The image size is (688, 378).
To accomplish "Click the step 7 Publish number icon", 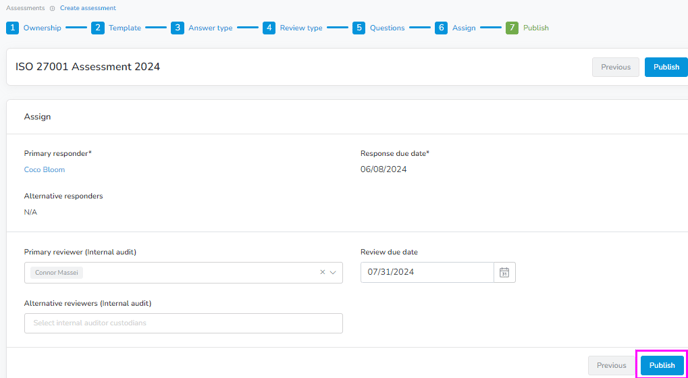I will 512,28.
